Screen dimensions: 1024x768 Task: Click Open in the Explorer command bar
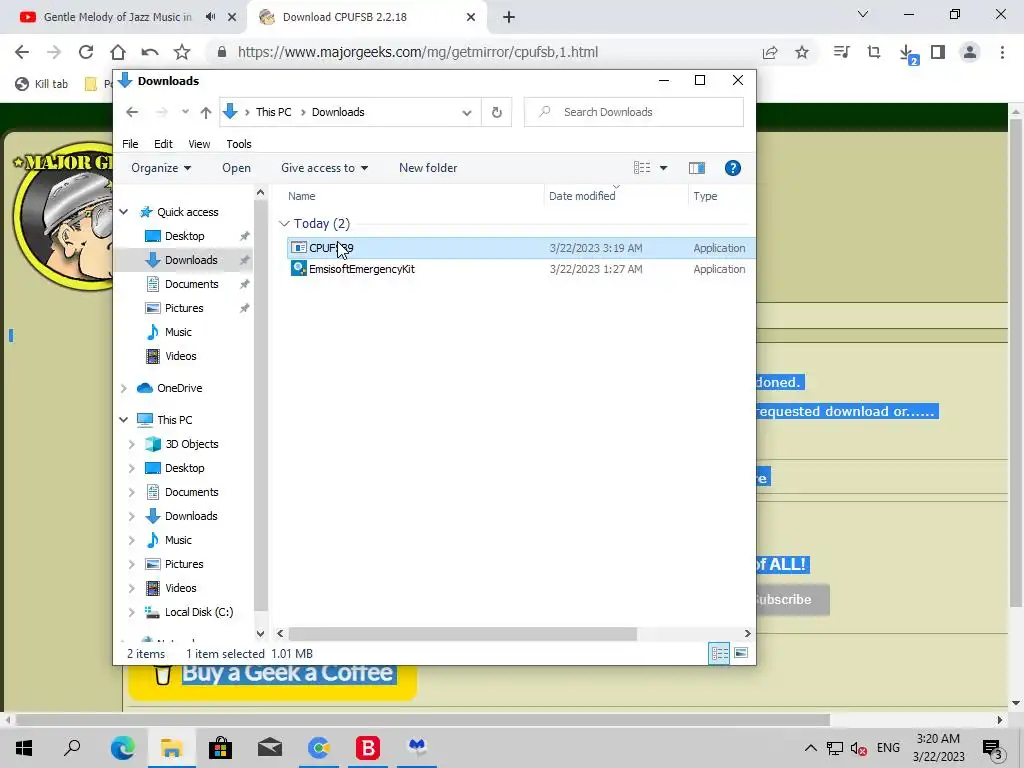coord(236,168)
